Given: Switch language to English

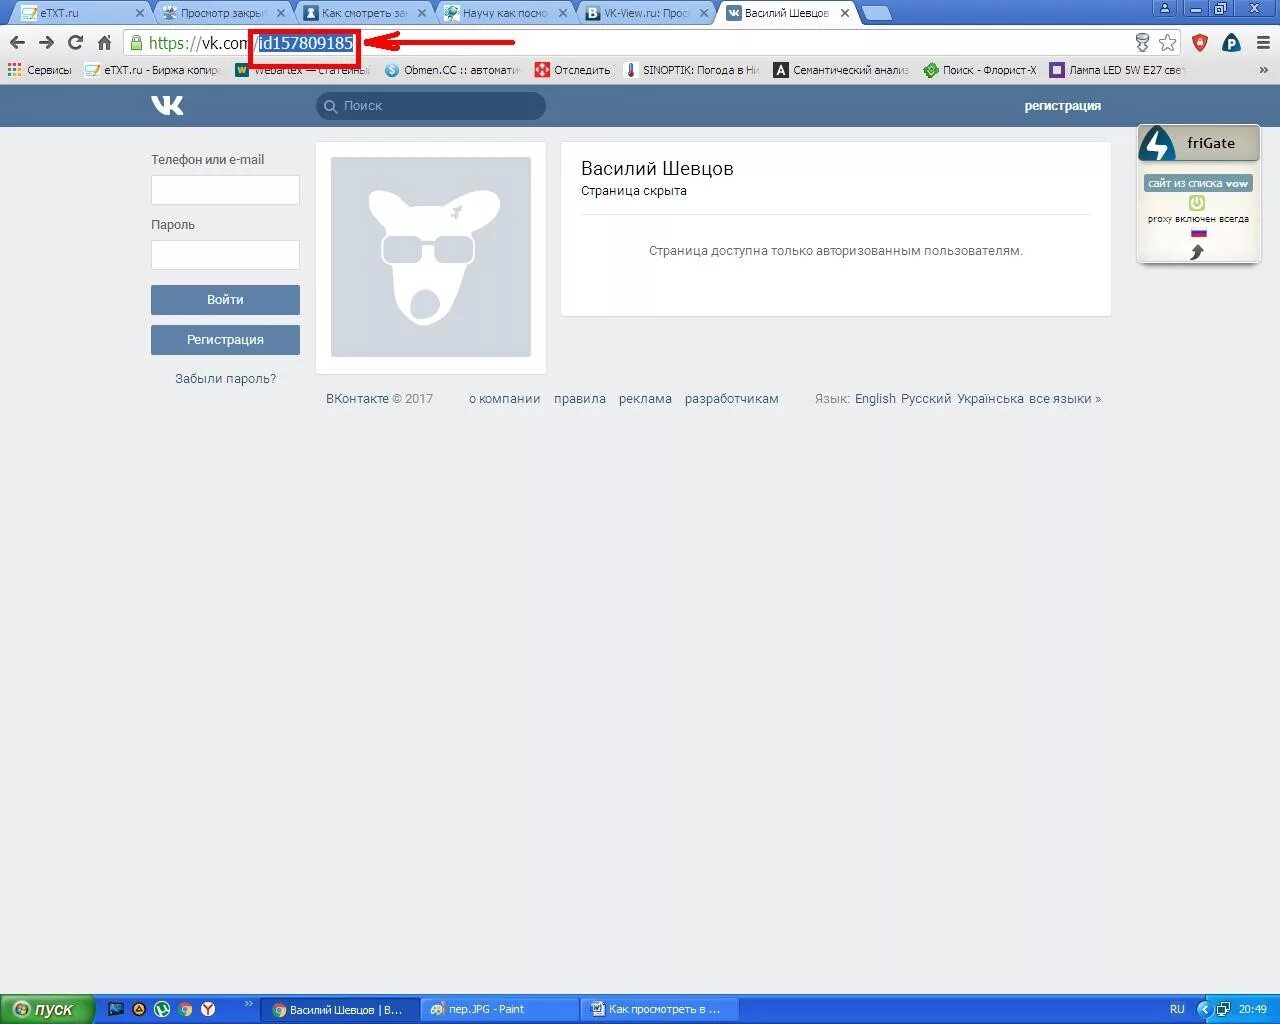Looking at the screenshot, I should pos(875,398).
